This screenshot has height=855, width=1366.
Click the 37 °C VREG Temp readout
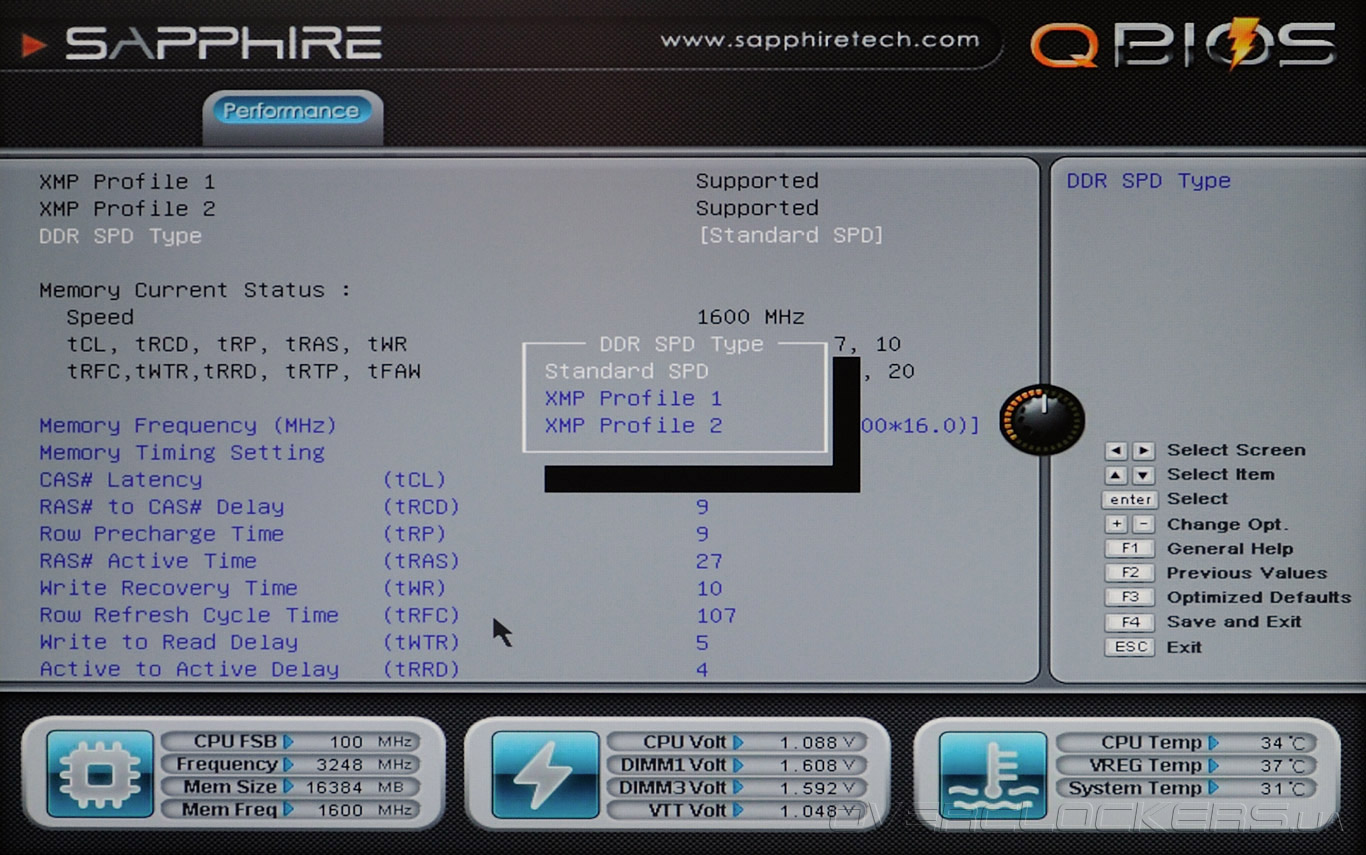[x=1283, y=766]
